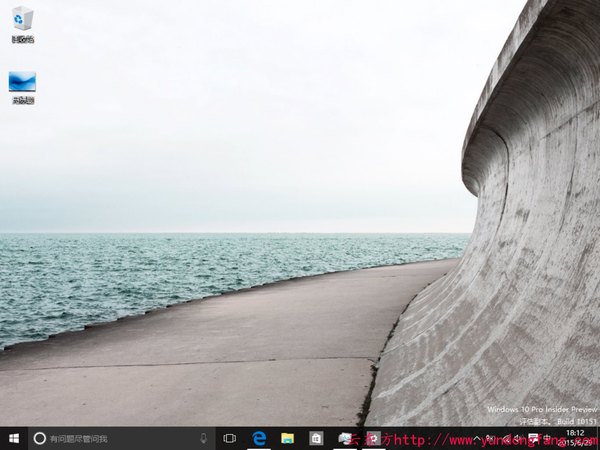Switch to the running app beside Store

[x=345, y=439]
